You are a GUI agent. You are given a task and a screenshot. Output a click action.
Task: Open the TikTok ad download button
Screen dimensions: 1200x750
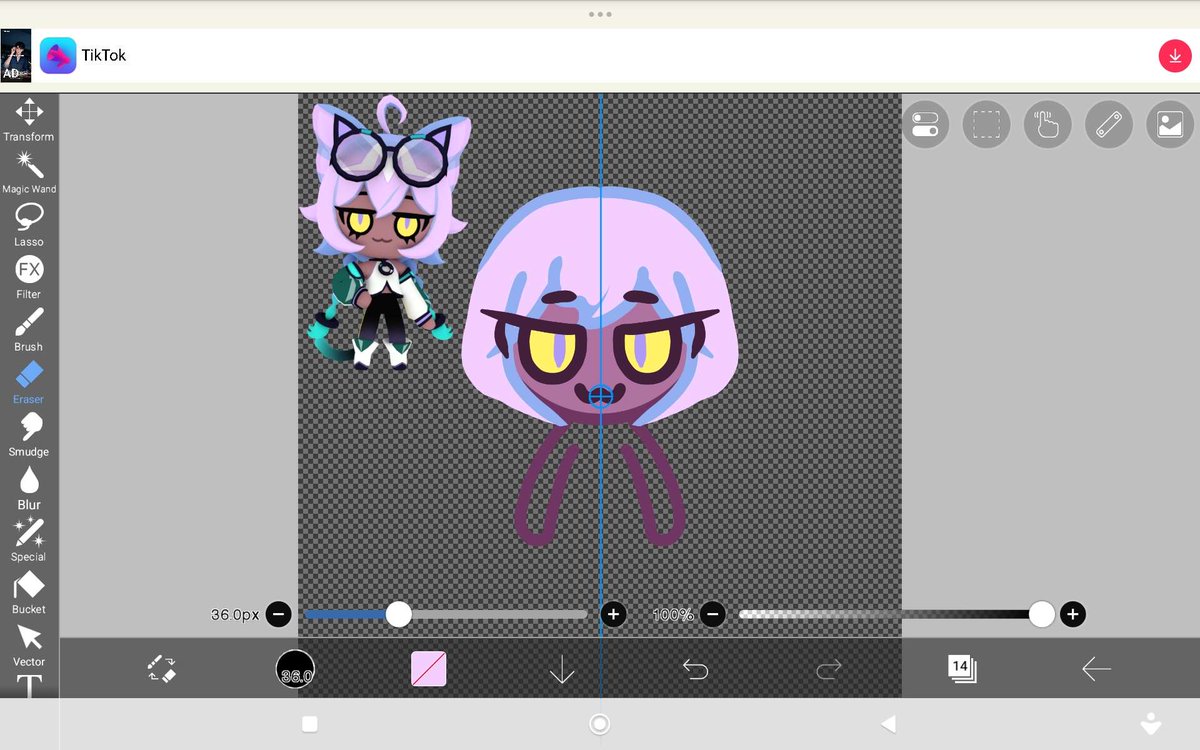coord(1174,56)
